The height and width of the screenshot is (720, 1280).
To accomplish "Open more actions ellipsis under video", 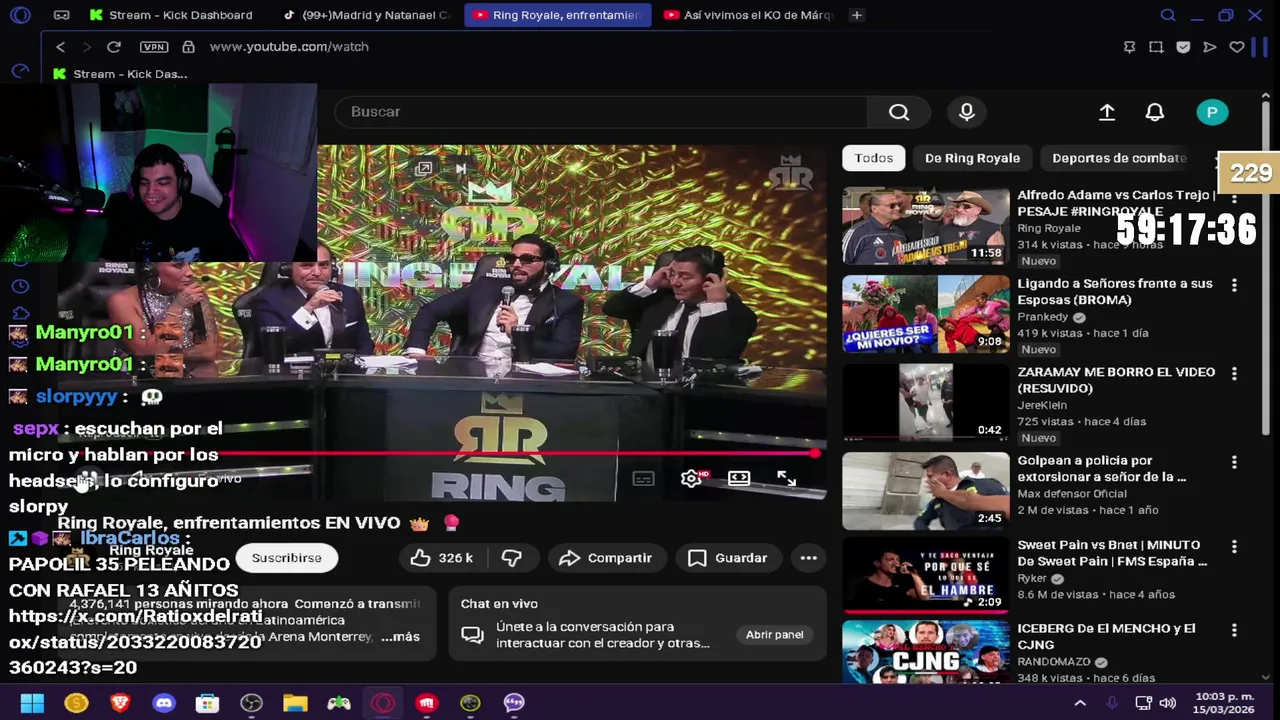I will pos(809,558).
